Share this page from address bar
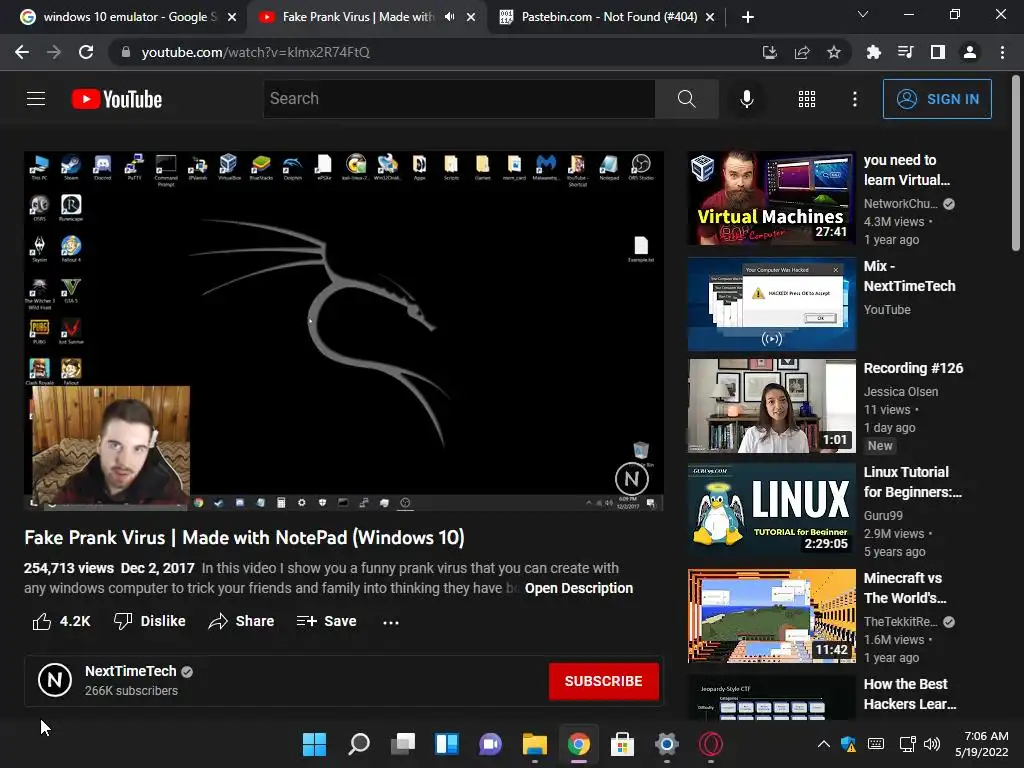The height and width of the screenshot is (768, 1024). pos(801,52)
